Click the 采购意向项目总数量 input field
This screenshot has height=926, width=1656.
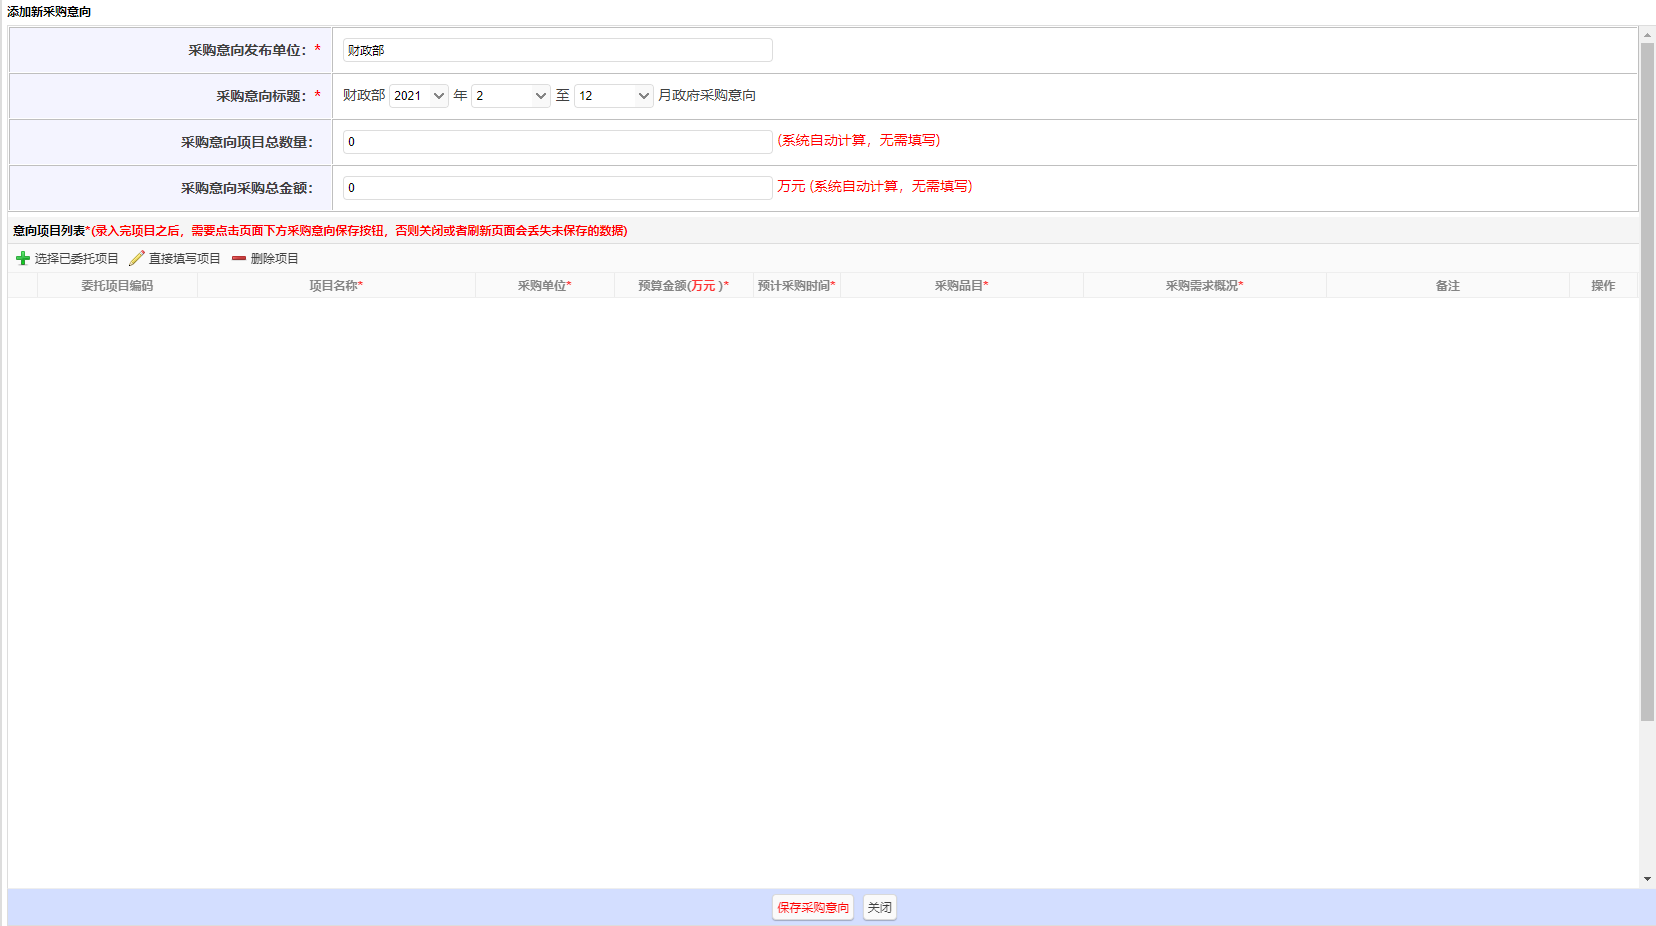click(557, 142)
